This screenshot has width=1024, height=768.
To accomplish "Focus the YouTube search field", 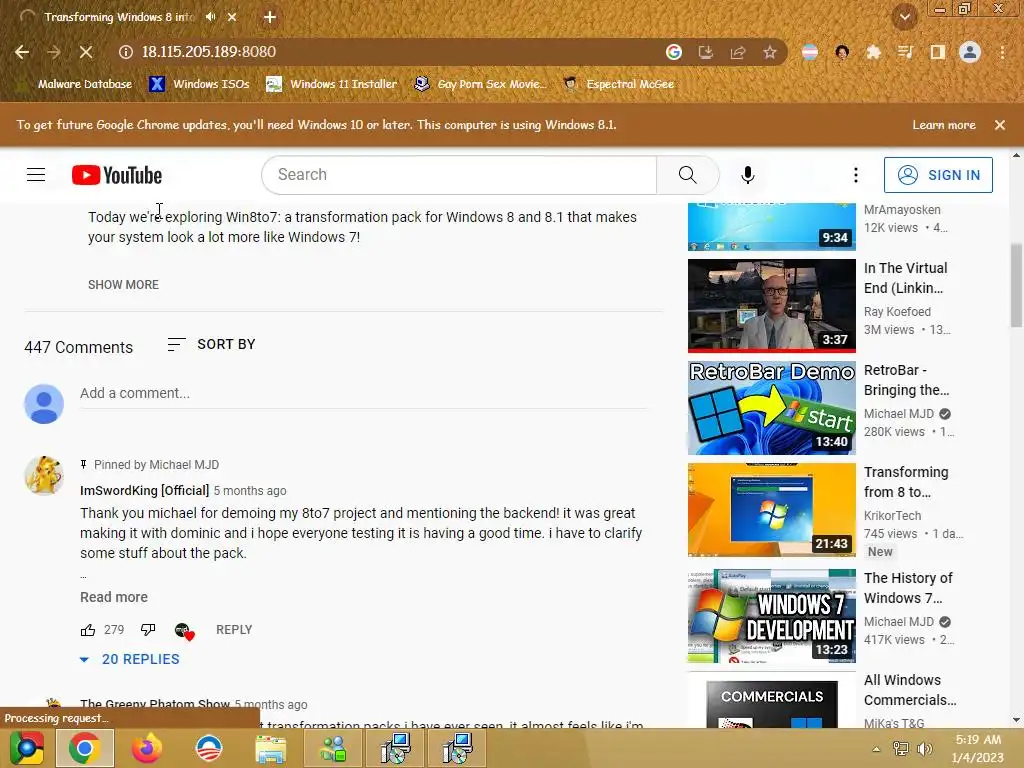I will [x=459, y=175].
